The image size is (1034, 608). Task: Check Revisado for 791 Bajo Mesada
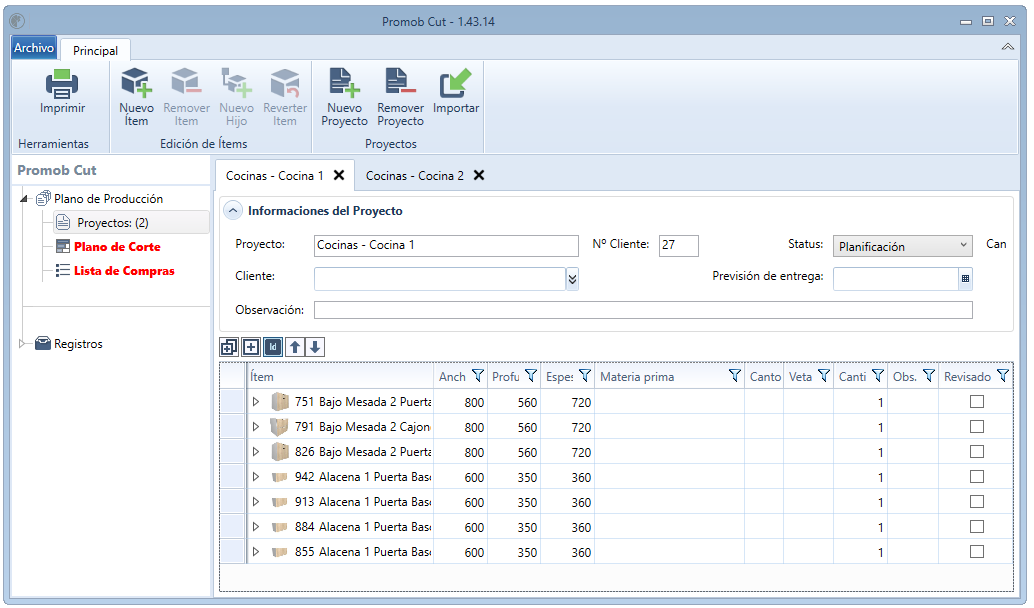click(977, 427)
